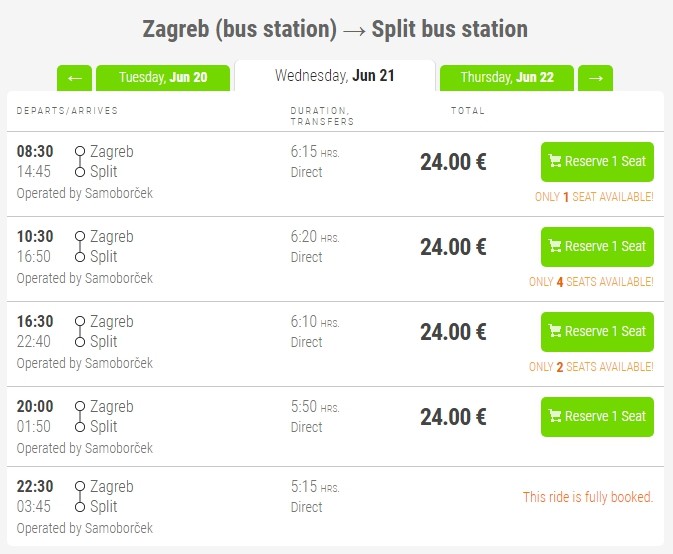Click 'This ride is fully booked' notice
Image resolution: width=673 pixels, height=554 pixels.
click(587, 497)
